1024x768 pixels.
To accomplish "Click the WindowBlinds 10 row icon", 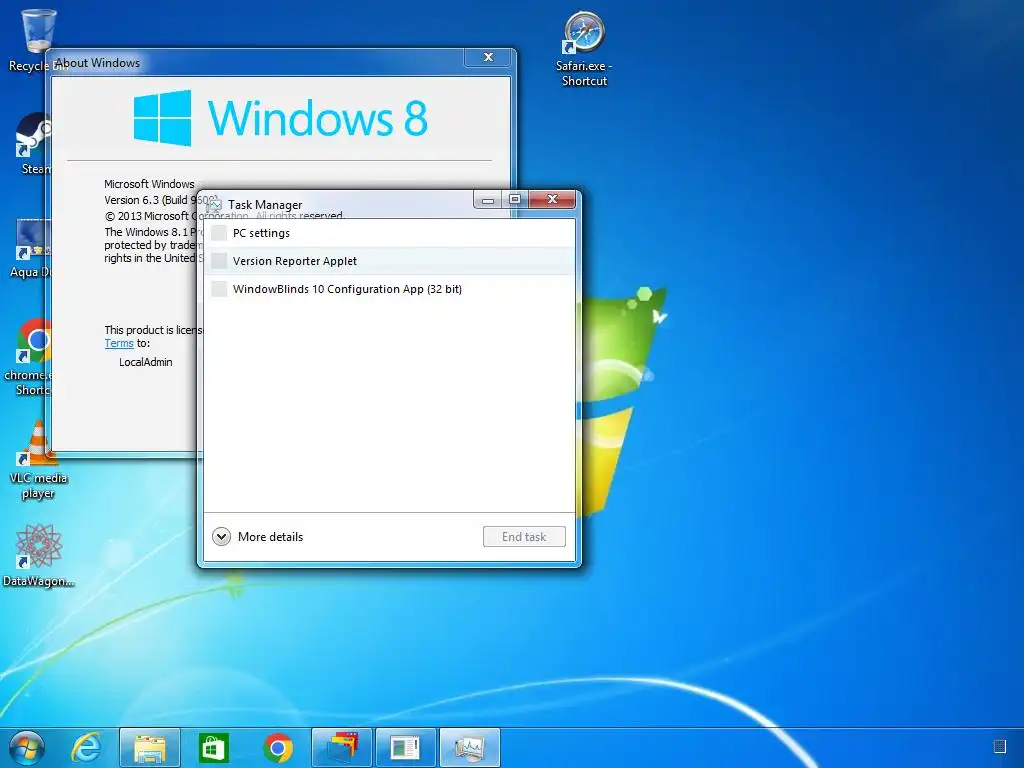I will pos(219,289).
